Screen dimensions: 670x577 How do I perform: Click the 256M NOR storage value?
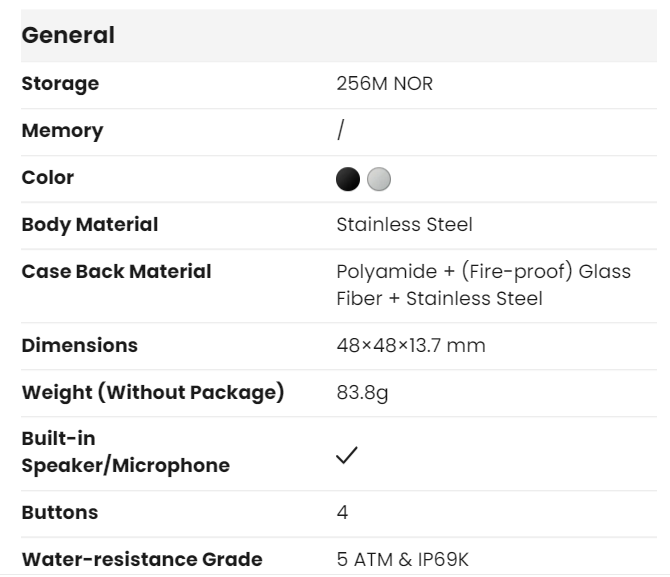pyautogui.click(x=385, y=84)
